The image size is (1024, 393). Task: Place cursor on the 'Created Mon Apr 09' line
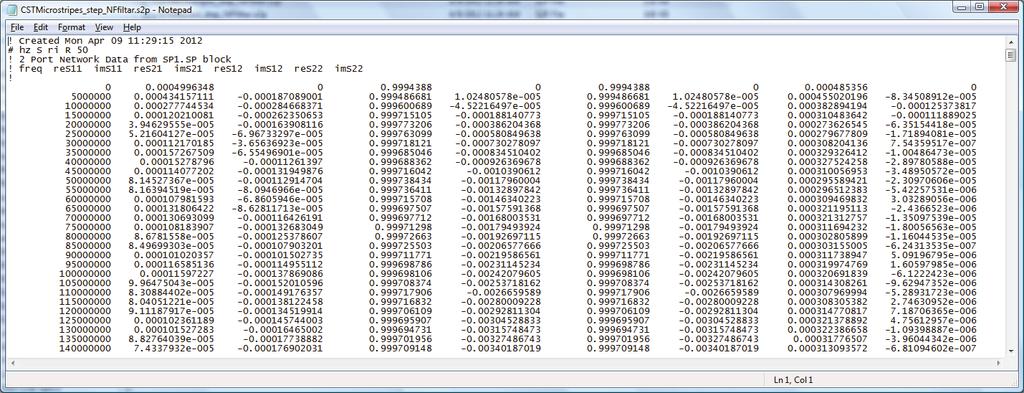(74, 40)
